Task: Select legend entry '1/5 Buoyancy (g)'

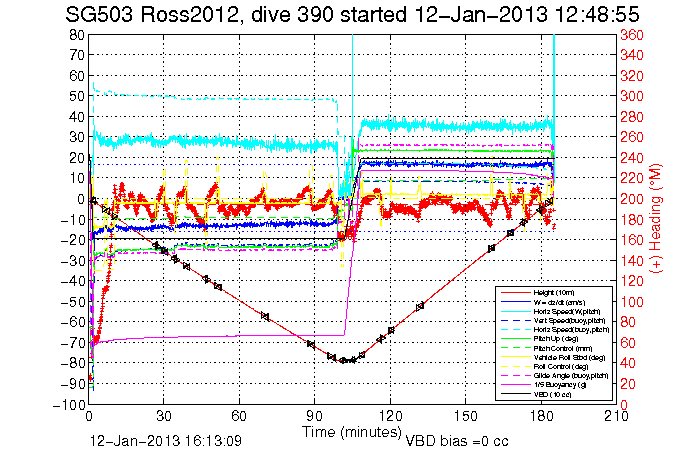Action: [559, 385]
